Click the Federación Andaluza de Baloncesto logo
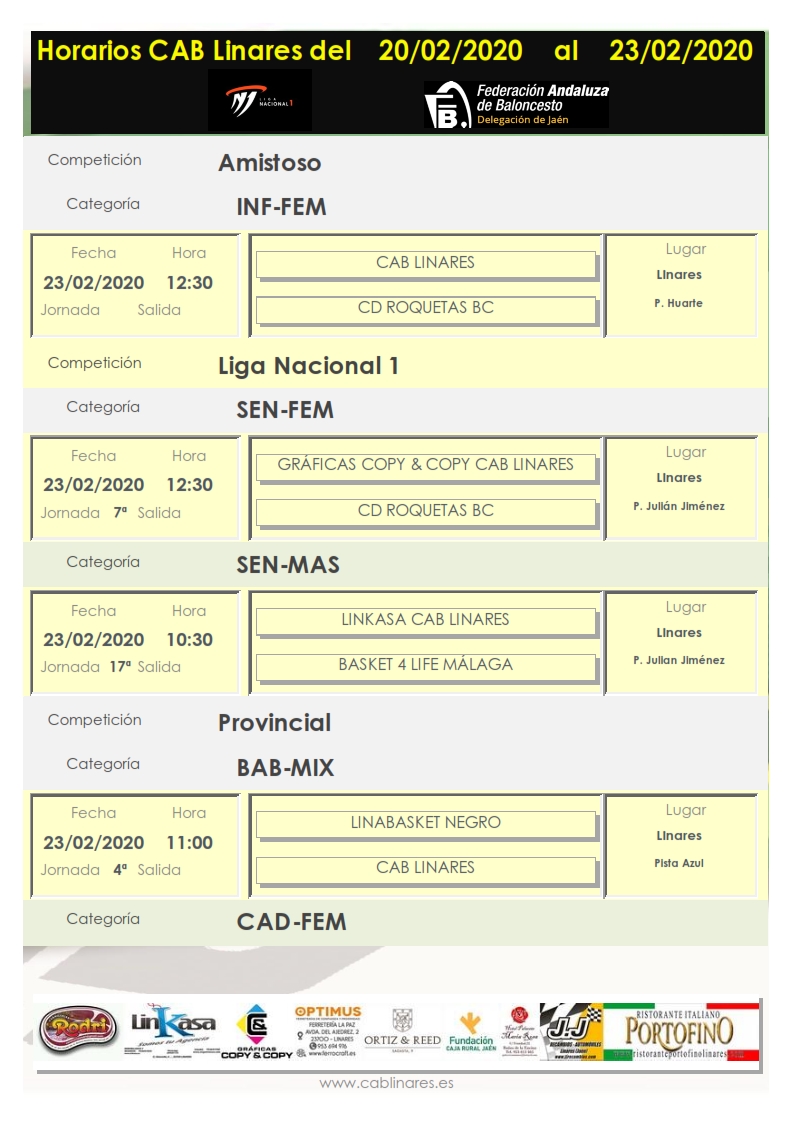 point(516,105)
